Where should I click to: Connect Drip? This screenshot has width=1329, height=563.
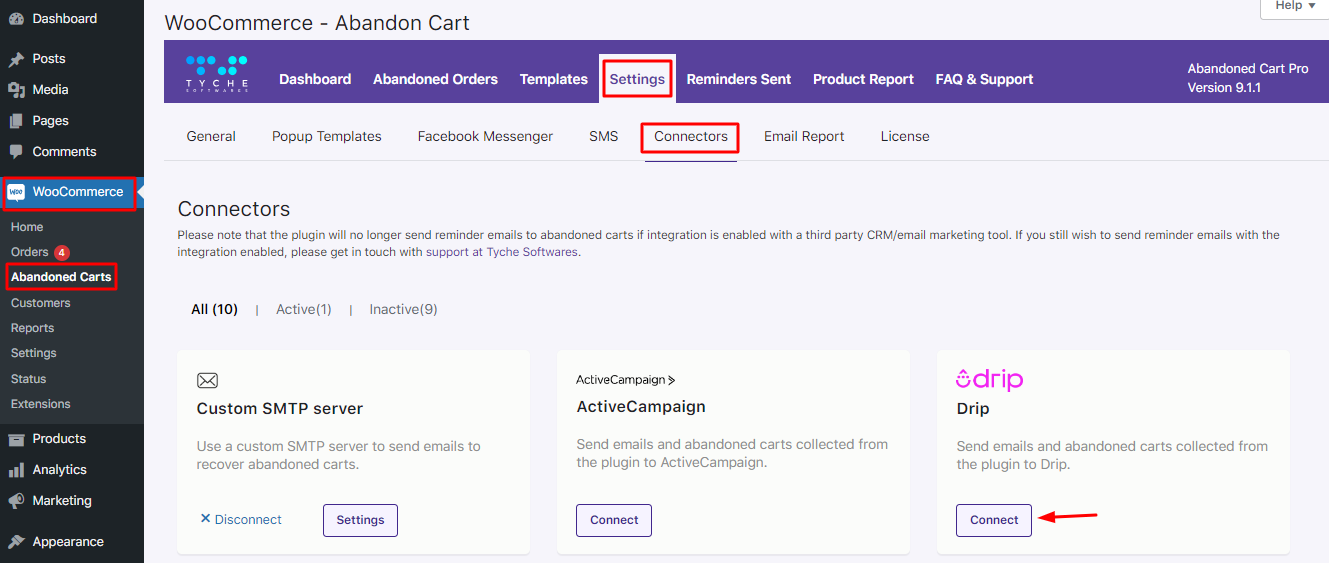click(x=994, y=520)
